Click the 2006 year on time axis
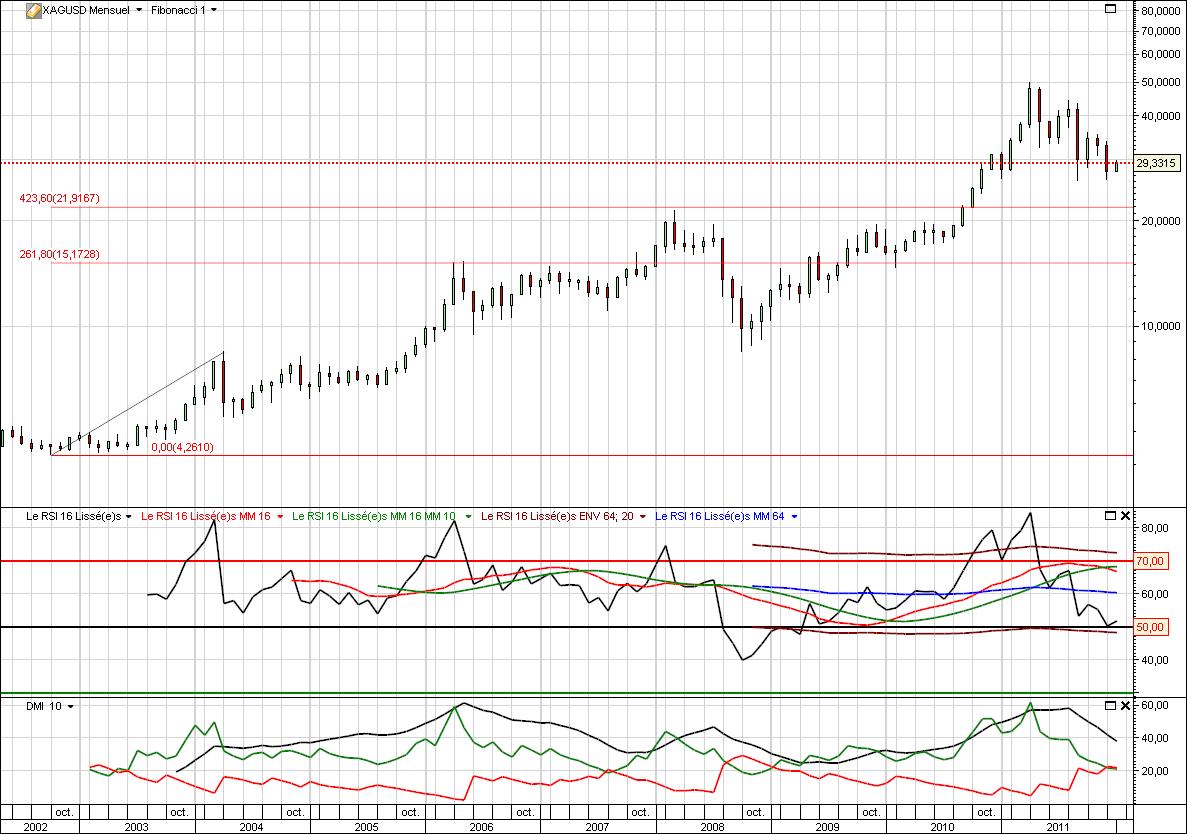Image resolution: width=1187 pixels, height=834 pixels. click(x=481, y=827)
